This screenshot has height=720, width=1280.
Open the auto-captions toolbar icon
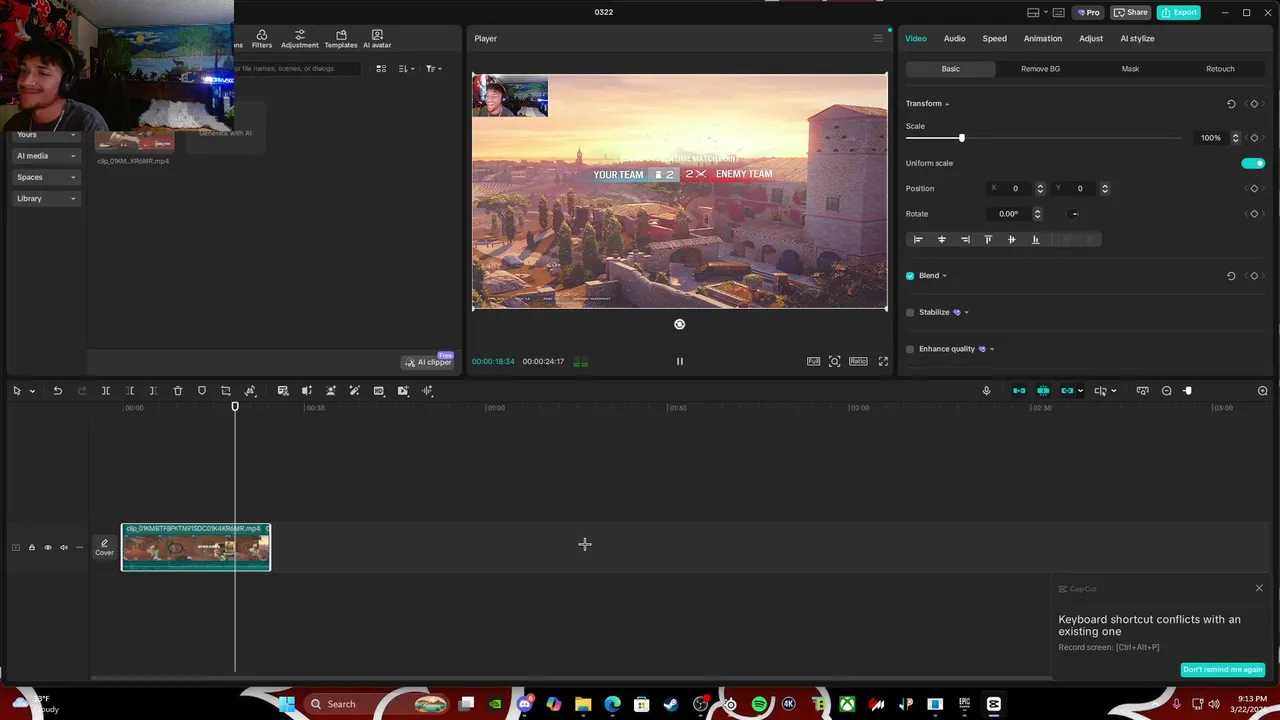point(283,391)
